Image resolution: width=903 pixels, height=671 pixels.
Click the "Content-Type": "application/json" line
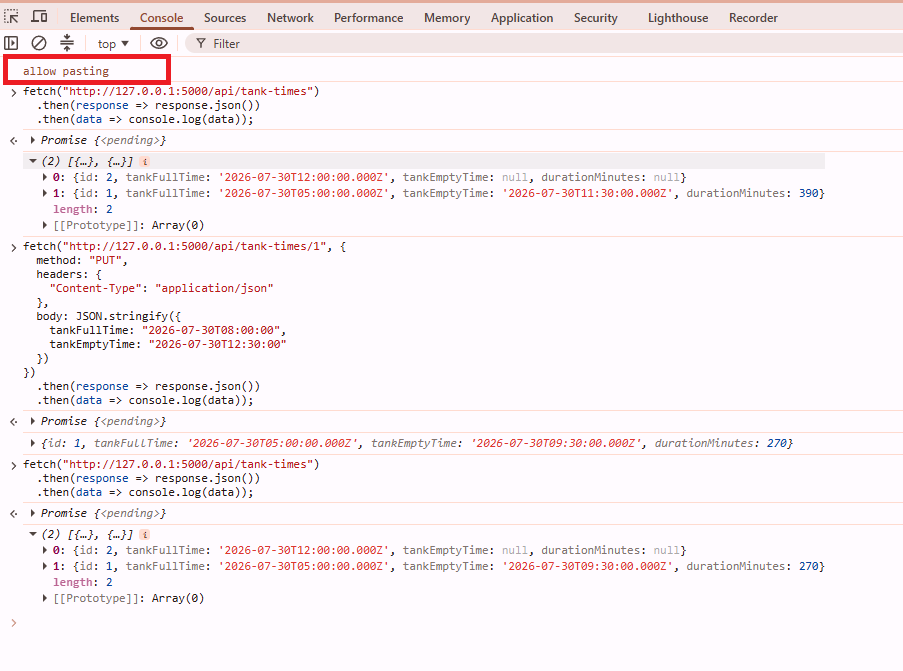(x=161, y=288)
